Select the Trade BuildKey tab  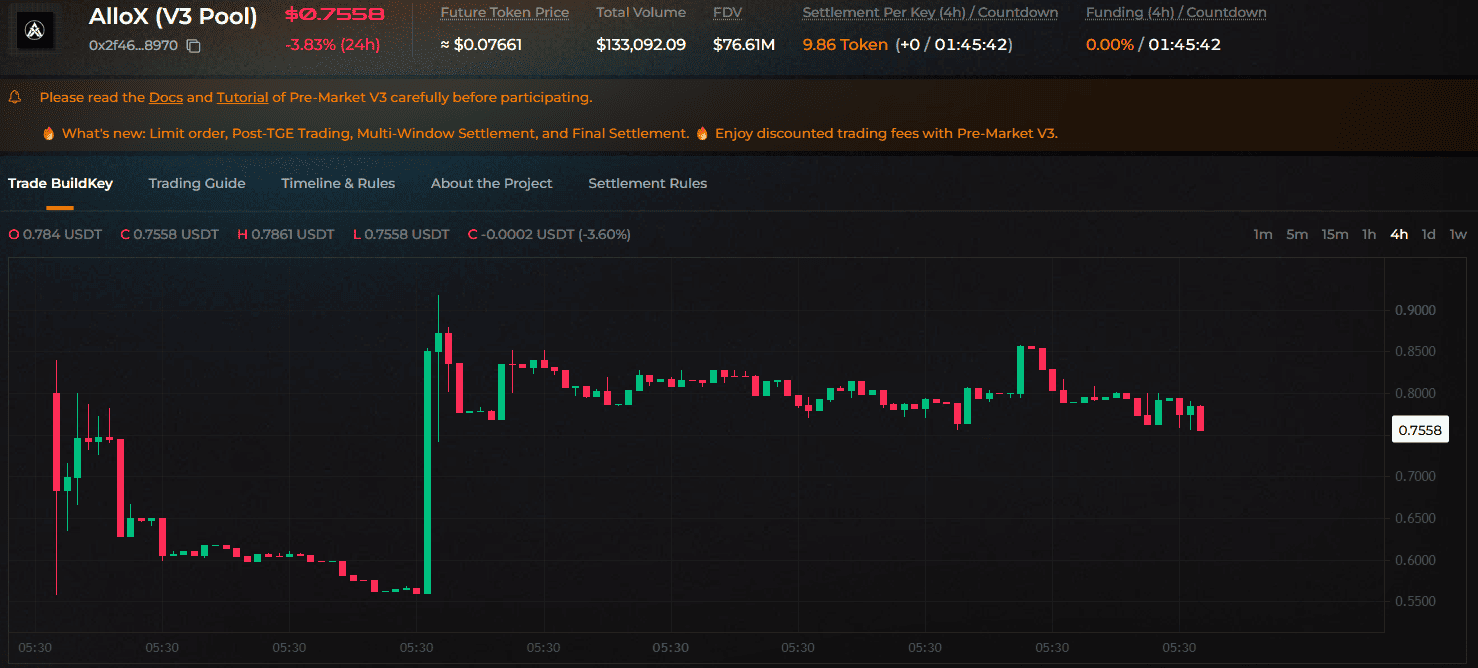[x=60, y=183]
